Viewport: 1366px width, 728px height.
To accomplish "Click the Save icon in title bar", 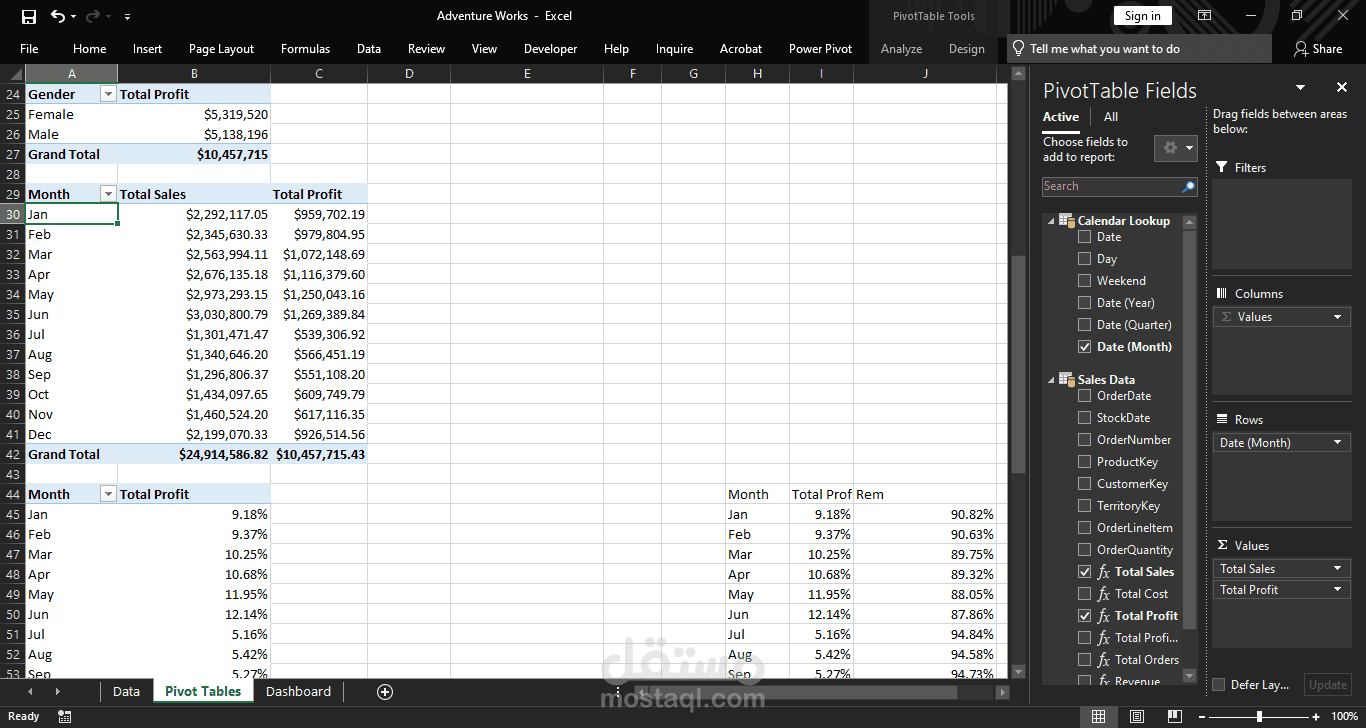I will click(x=29, y=16).
